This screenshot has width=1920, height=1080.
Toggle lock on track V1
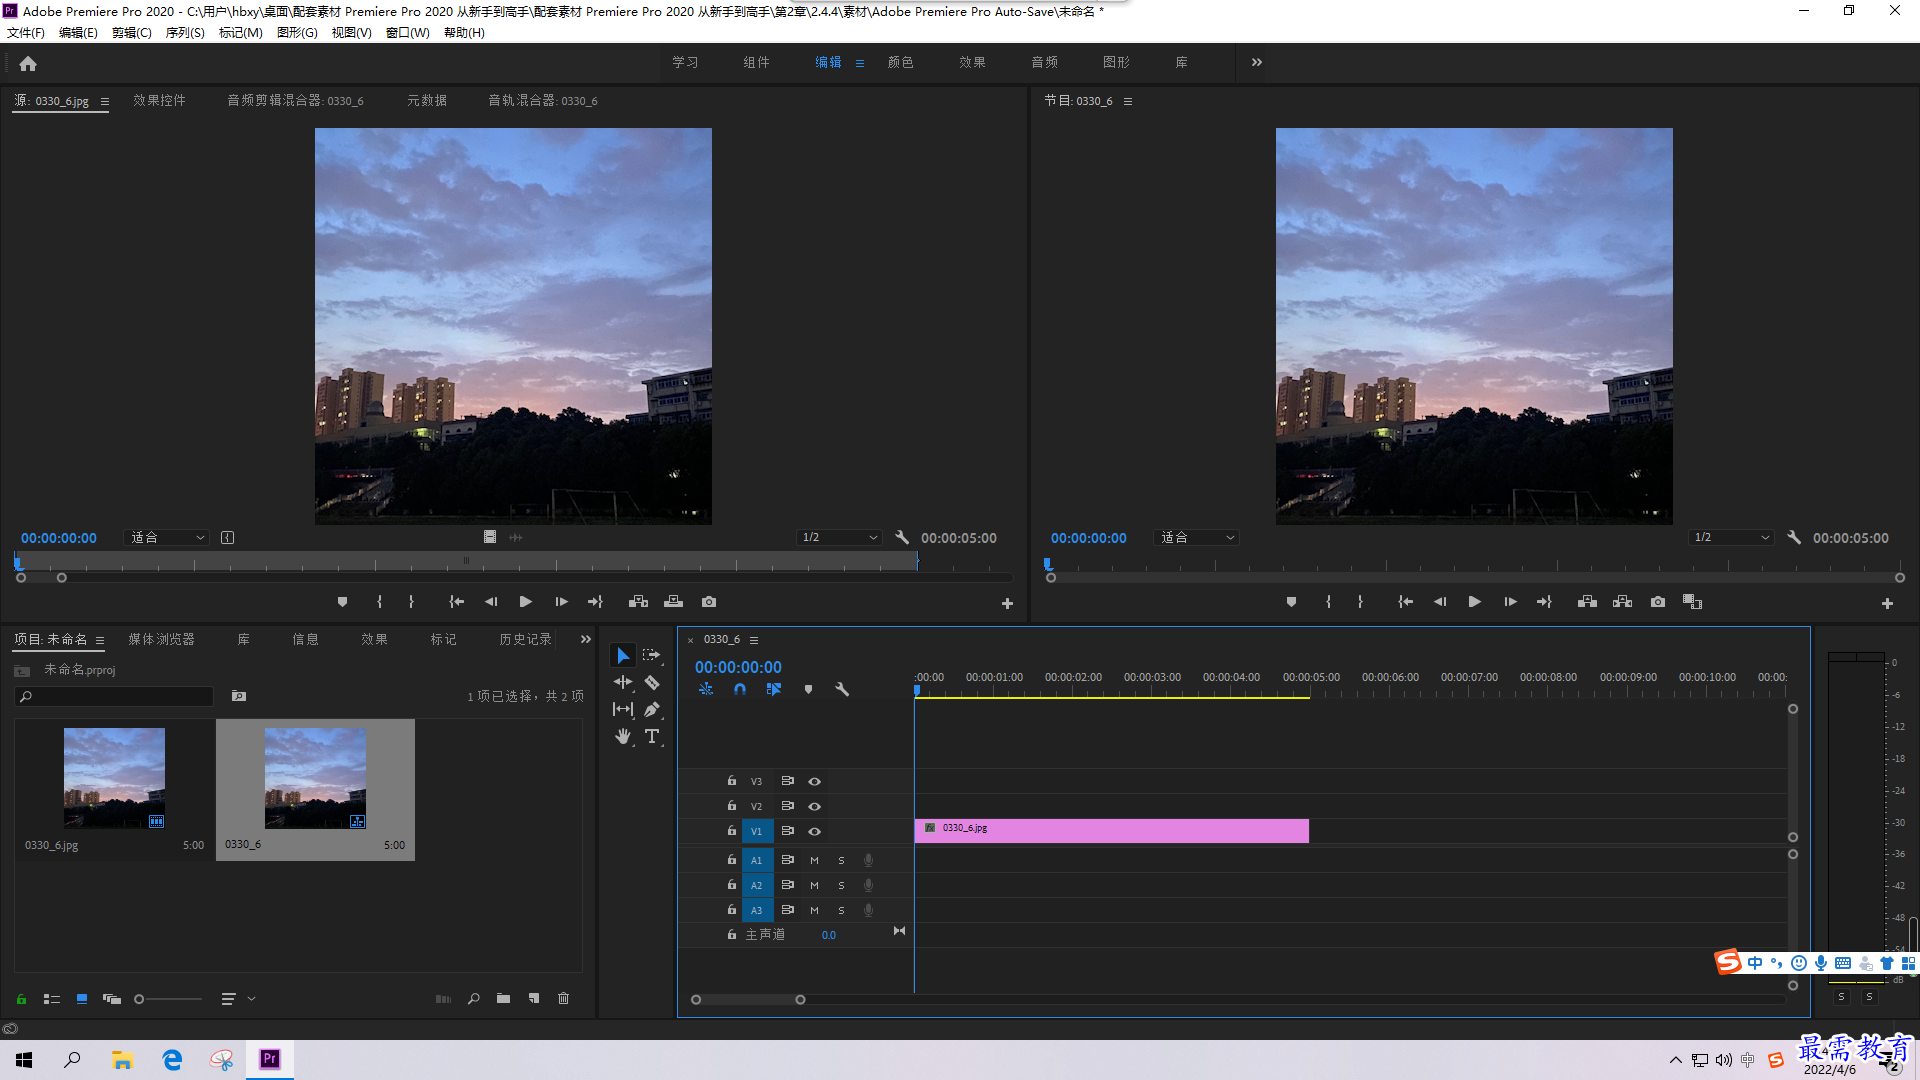[732, 831]
